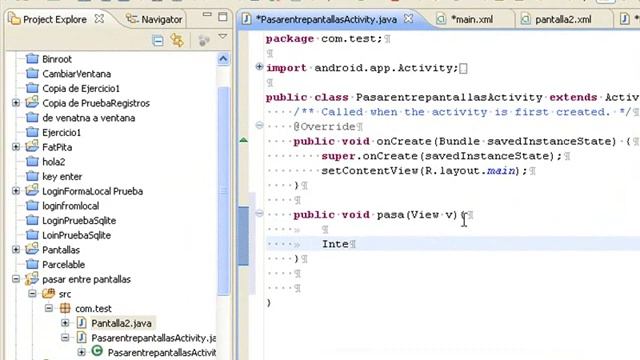Select the LoginPruebaSqlite project
The width and height of the screenshot is (640, 360).
pyautogui.click(x=79, y=220)
